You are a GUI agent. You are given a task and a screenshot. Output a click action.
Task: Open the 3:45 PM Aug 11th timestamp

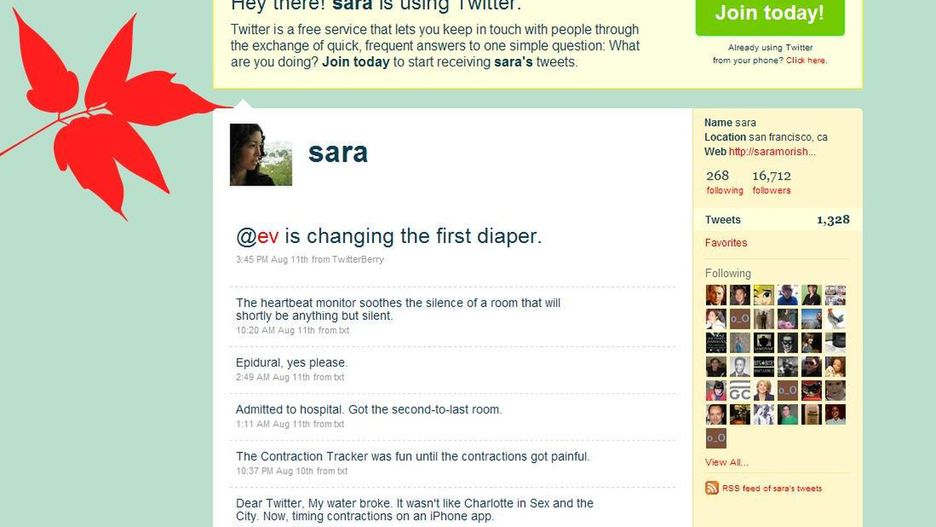272,260
